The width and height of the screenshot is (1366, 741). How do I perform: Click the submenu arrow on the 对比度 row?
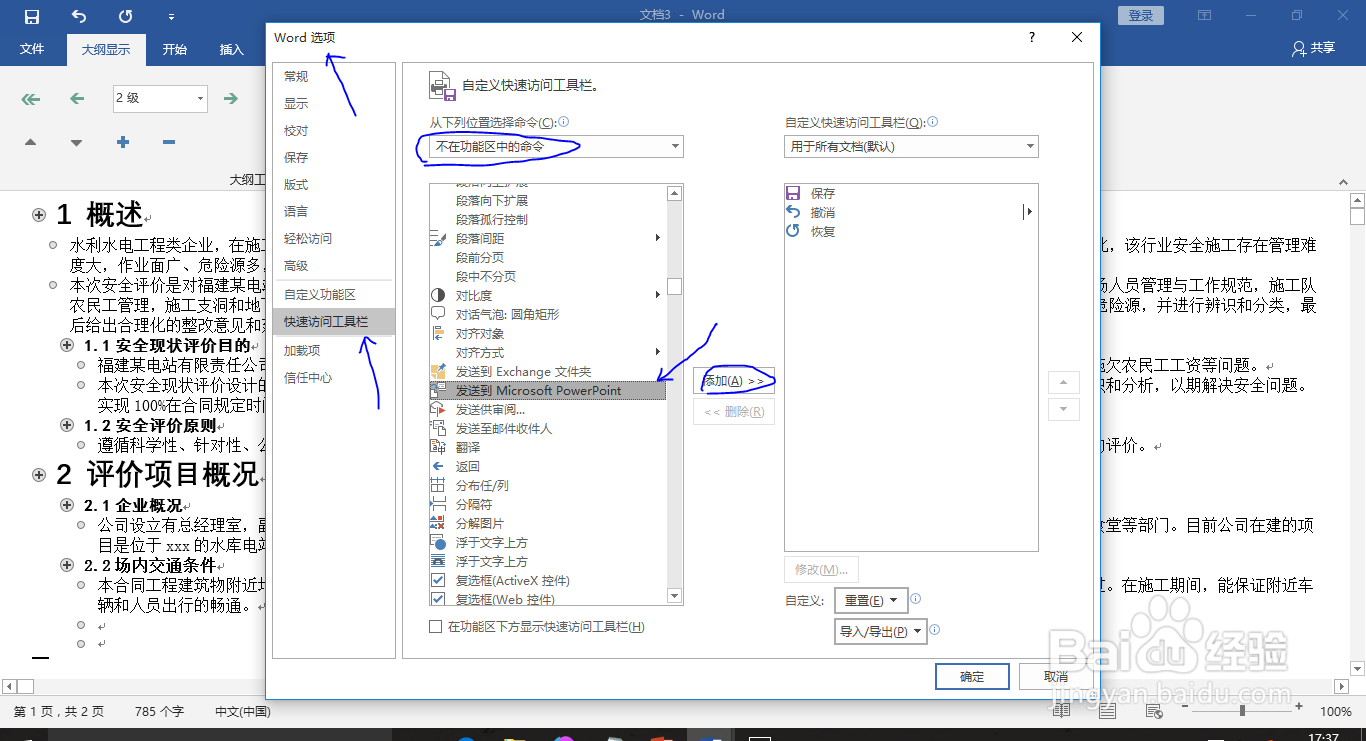click(x=658, y=295)
